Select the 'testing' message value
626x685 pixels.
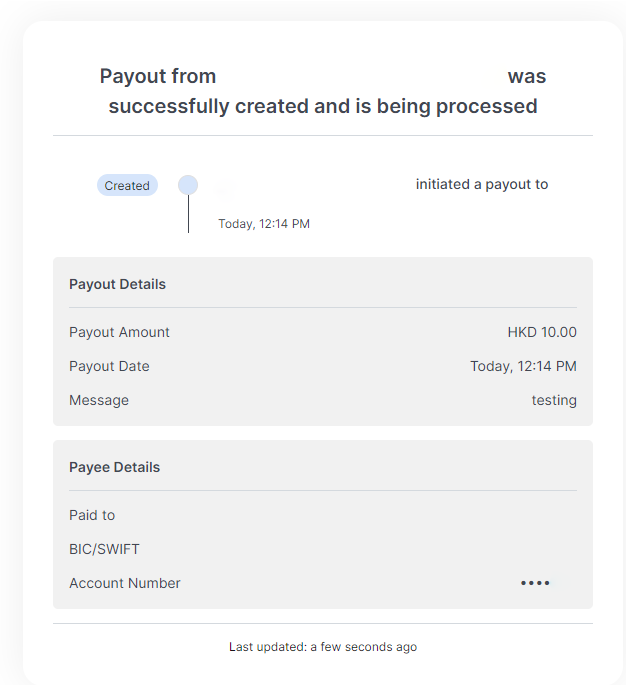click(x=554, y=400)
